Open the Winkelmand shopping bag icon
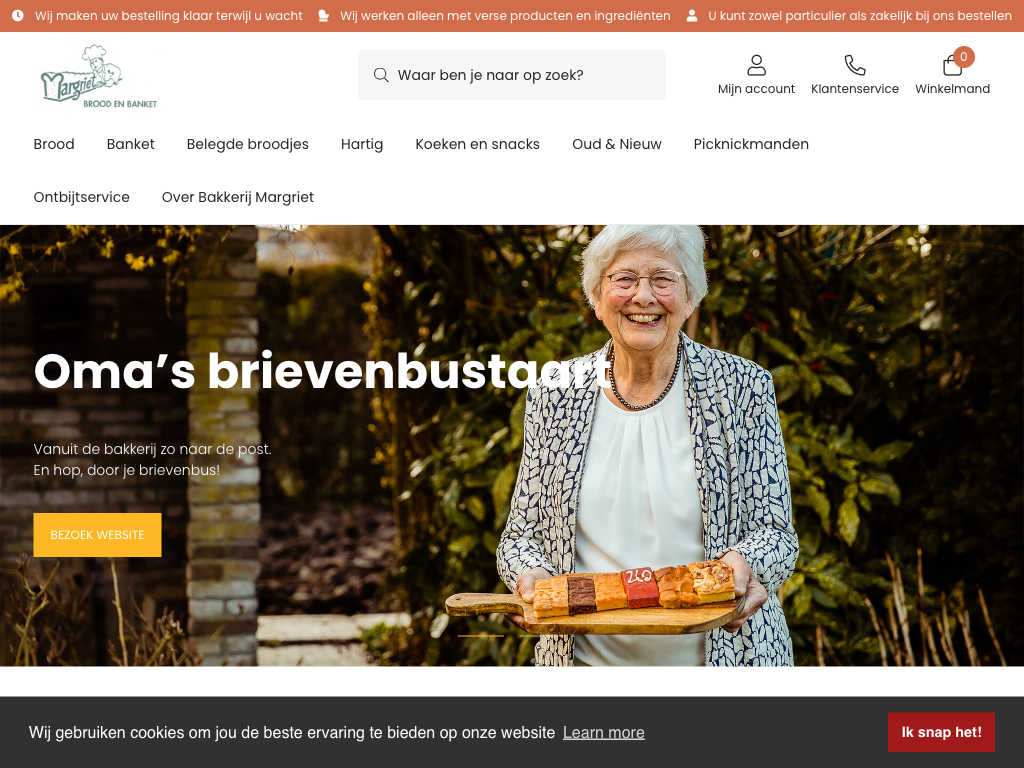This screenshot has height=768, width=1024. [x=953, y=65]
